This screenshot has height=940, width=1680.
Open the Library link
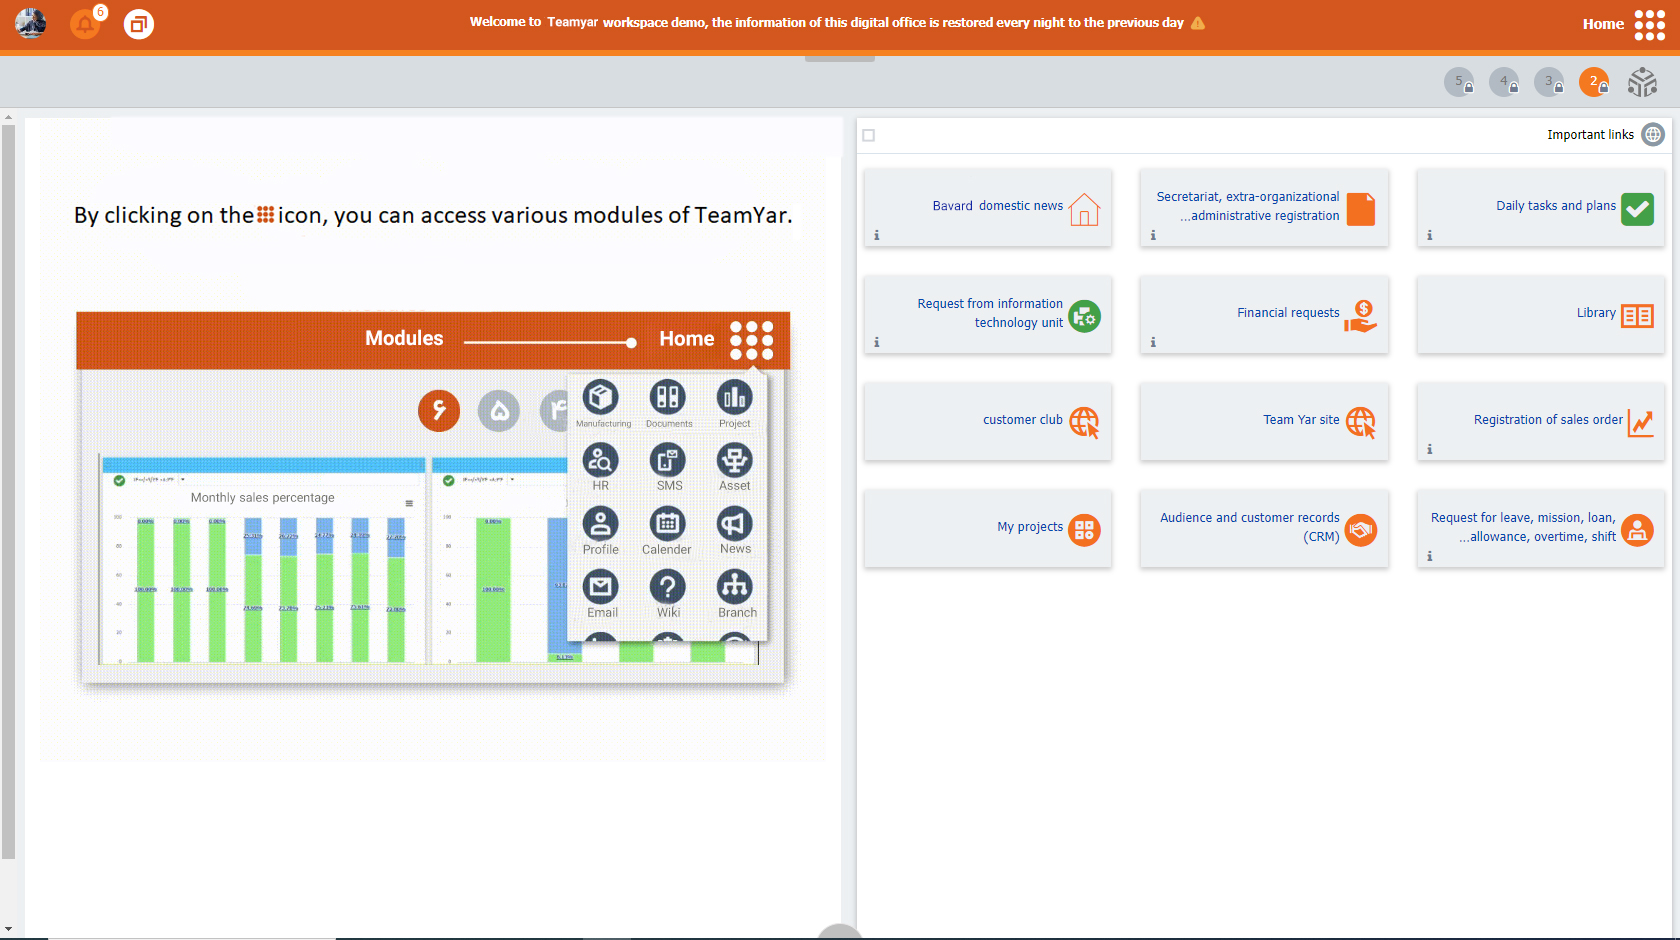click(1596, 313)
